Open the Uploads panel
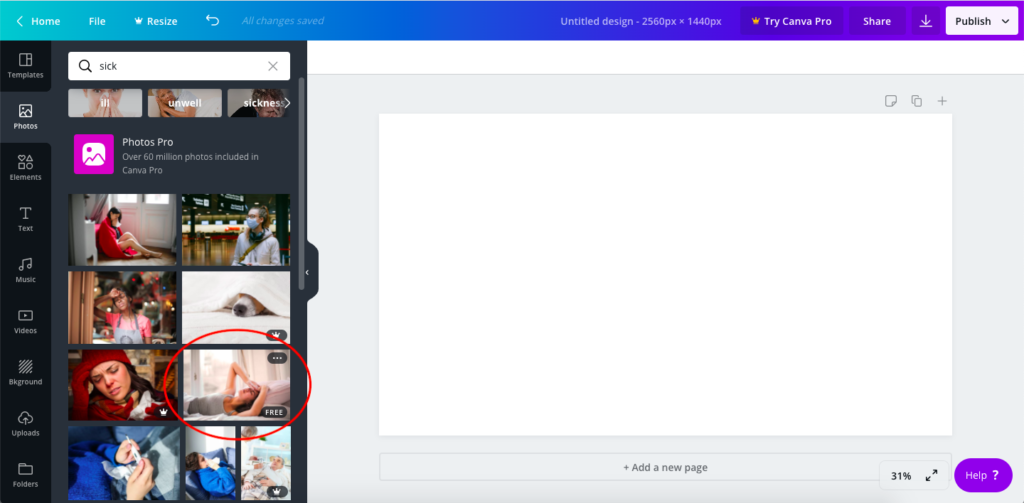This screenshot has width=1024, height=503. (x=25, y=423)
